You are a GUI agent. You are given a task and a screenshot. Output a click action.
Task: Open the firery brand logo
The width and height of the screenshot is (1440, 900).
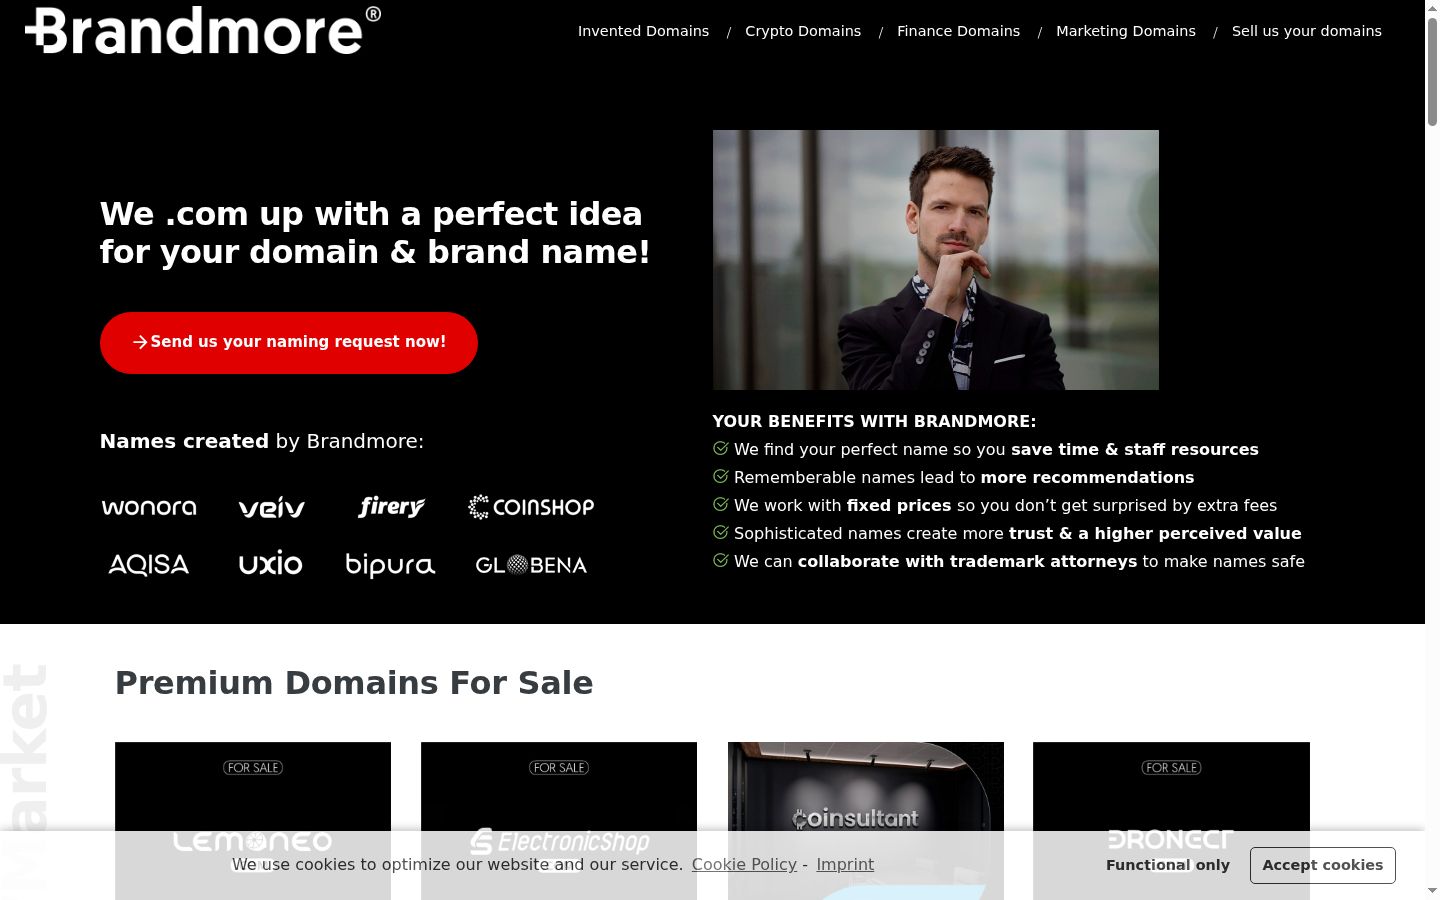(x=391, y=507)
